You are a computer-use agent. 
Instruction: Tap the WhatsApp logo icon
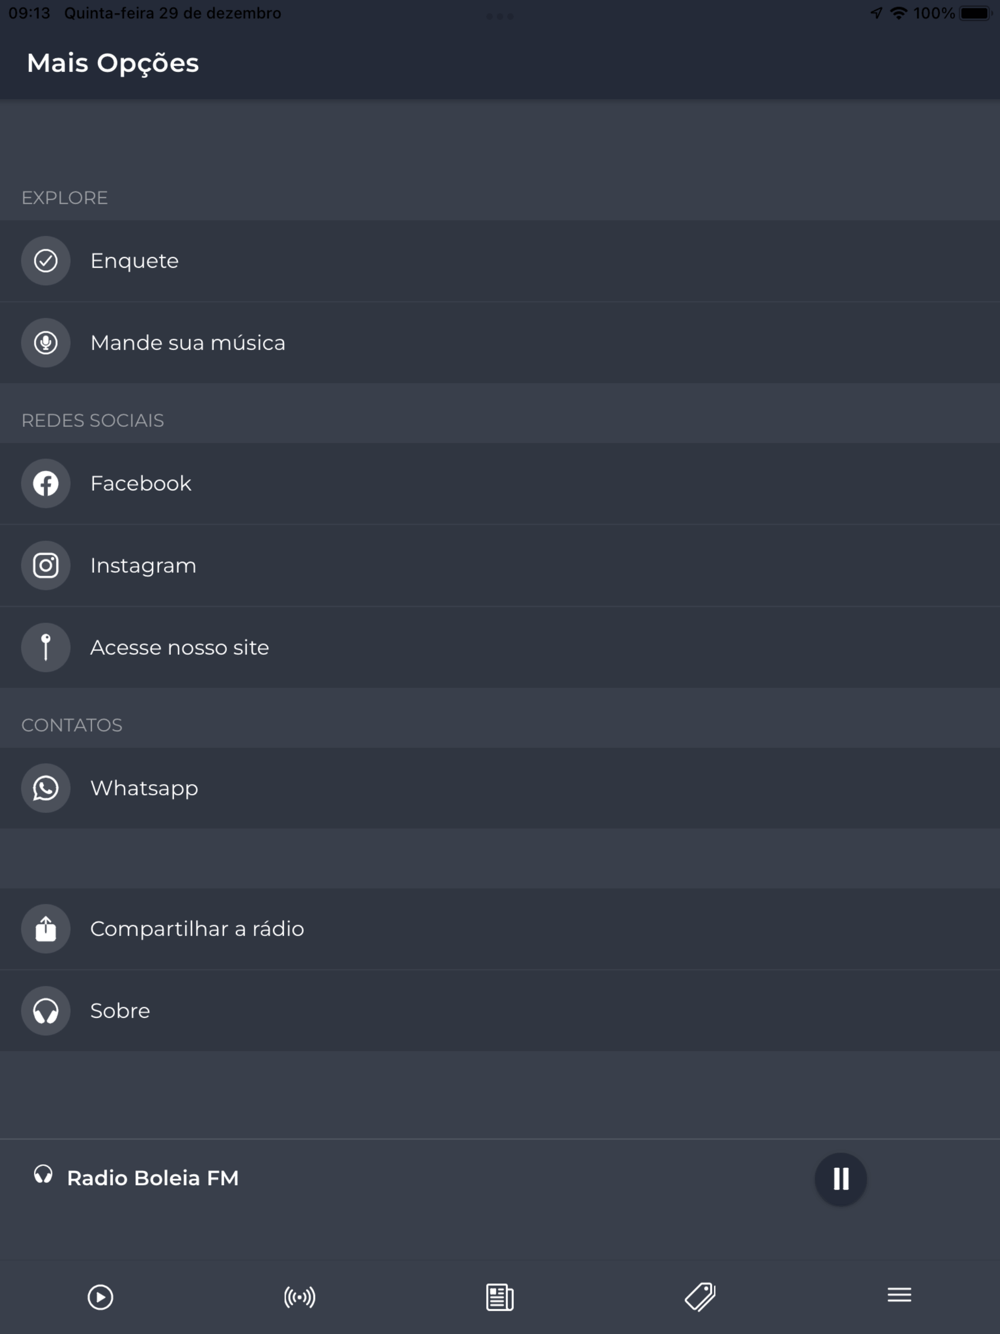click(46, 788)
